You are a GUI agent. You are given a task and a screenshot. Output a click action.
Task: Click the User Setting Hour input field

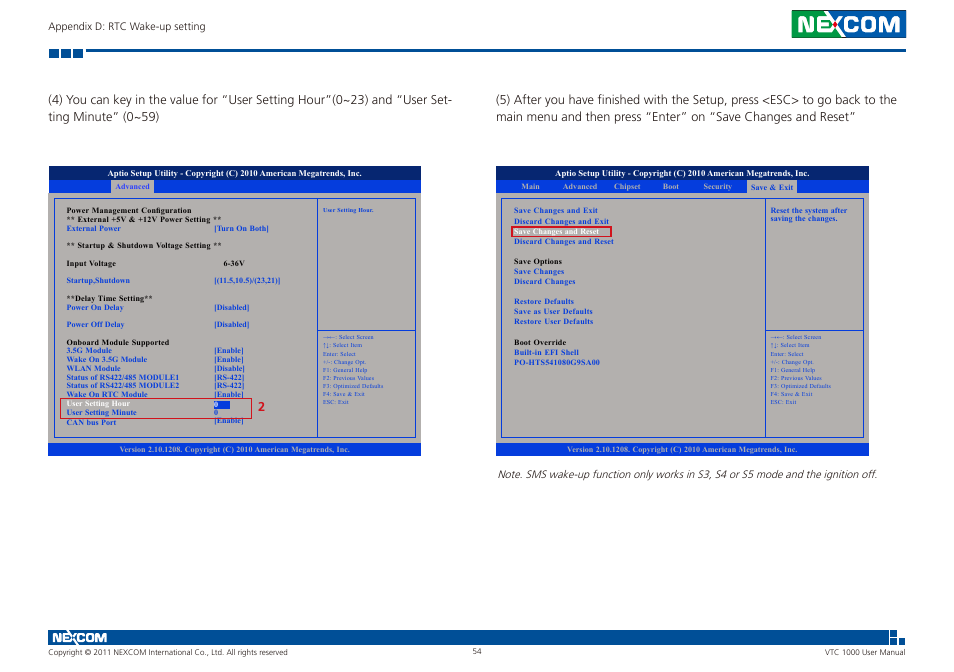pos(221,404)
